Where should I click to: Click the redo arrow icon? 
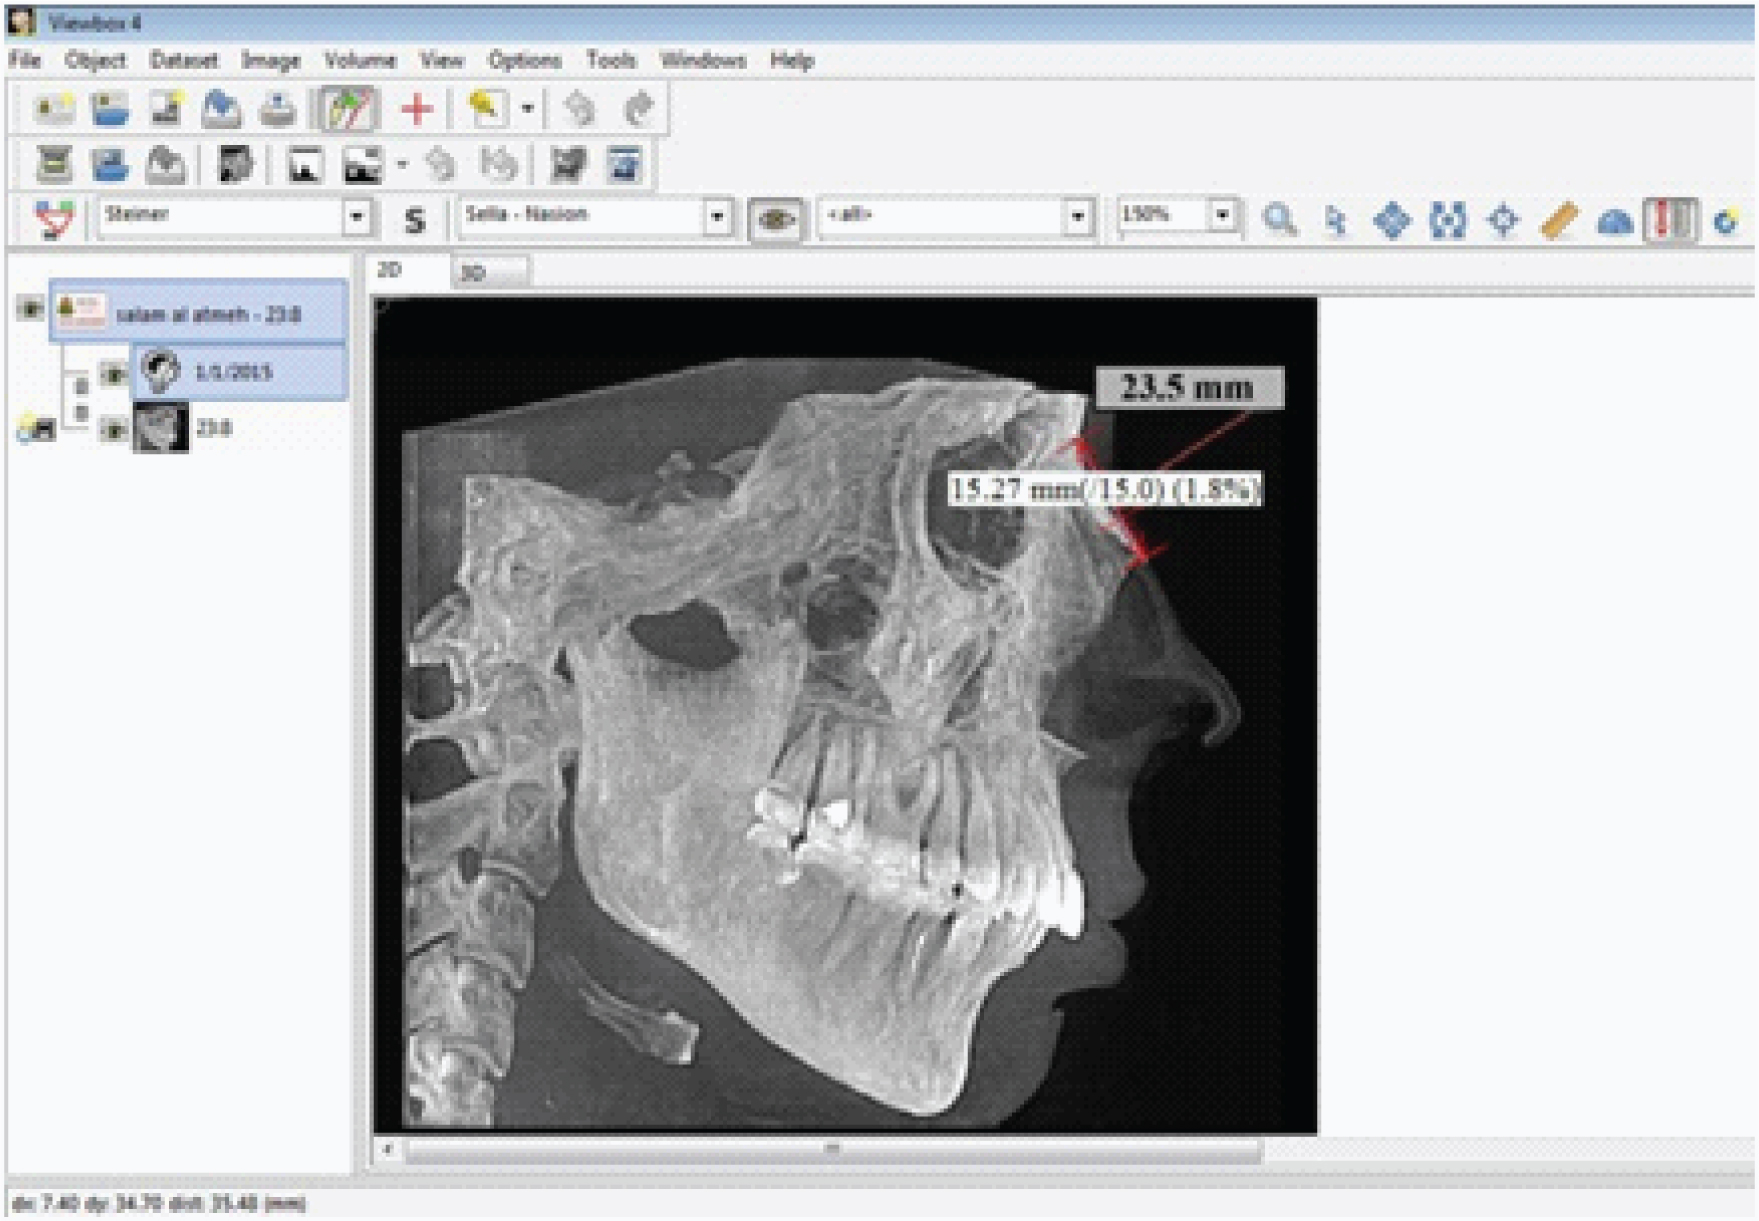[x=638, y=109]
